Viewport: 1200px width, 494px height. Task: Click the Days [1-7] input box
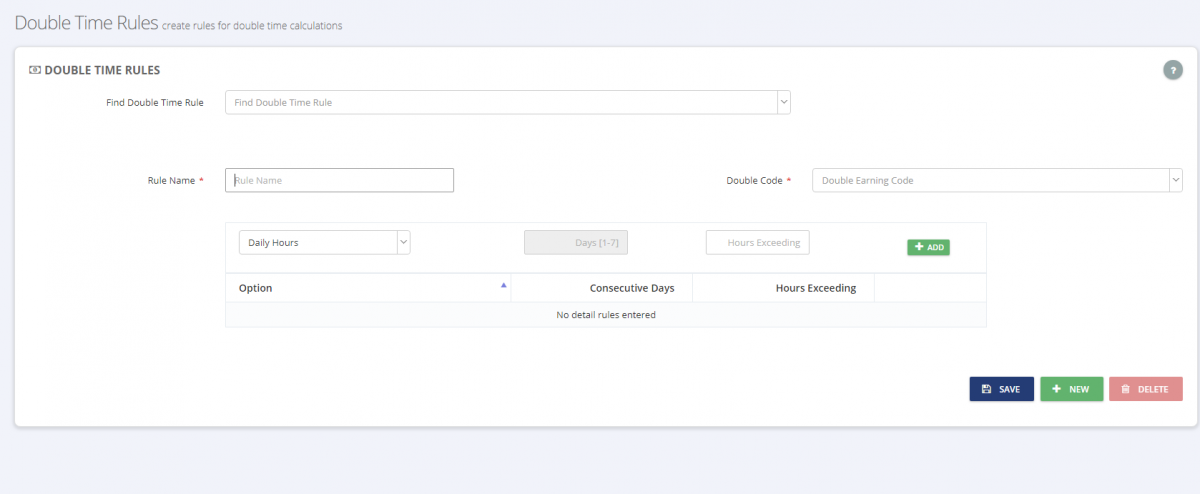click(x=576, y=242)
